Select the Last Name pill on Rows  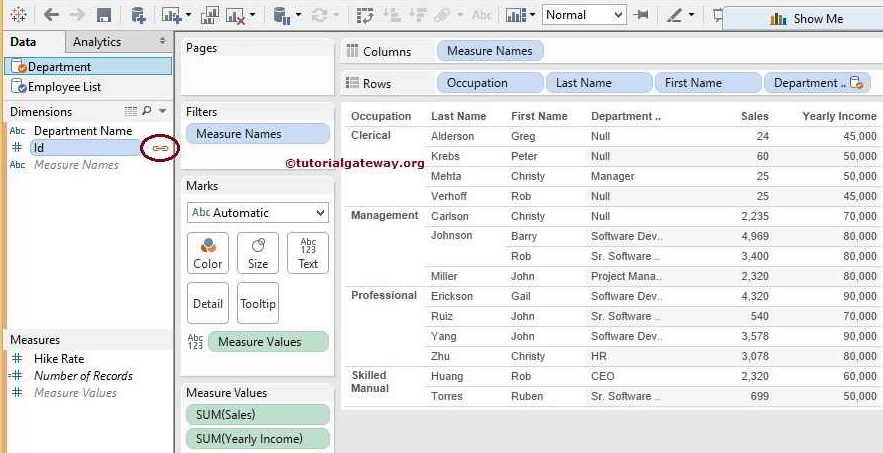click(599, 83)
